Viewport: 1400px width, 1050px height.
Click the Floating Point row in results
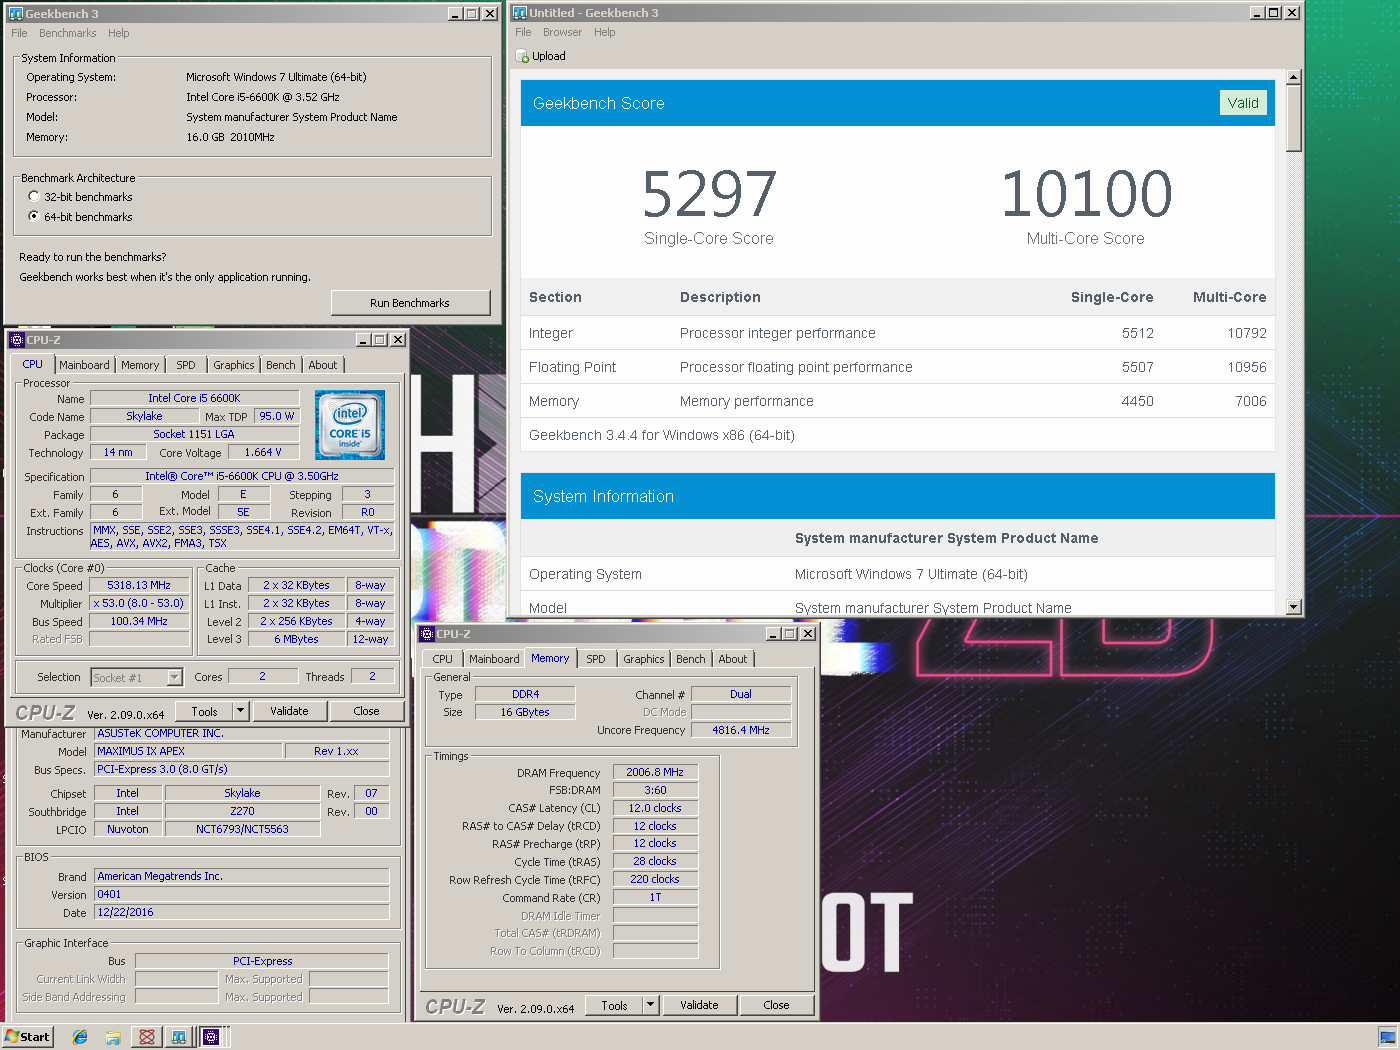click(898, 367)
